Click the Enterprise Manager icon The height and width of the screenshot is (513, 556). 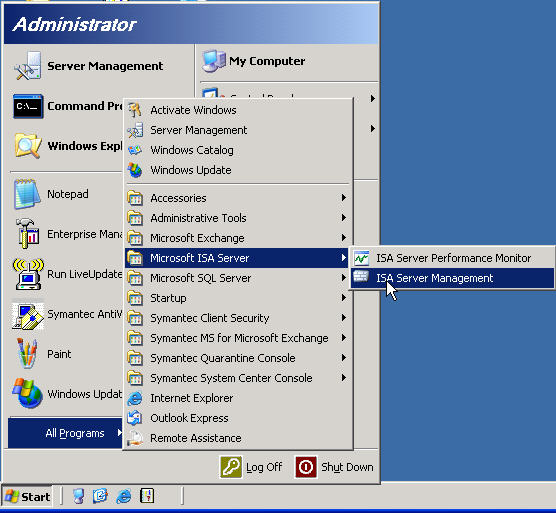pyautogui.click(x=28, y=234)
